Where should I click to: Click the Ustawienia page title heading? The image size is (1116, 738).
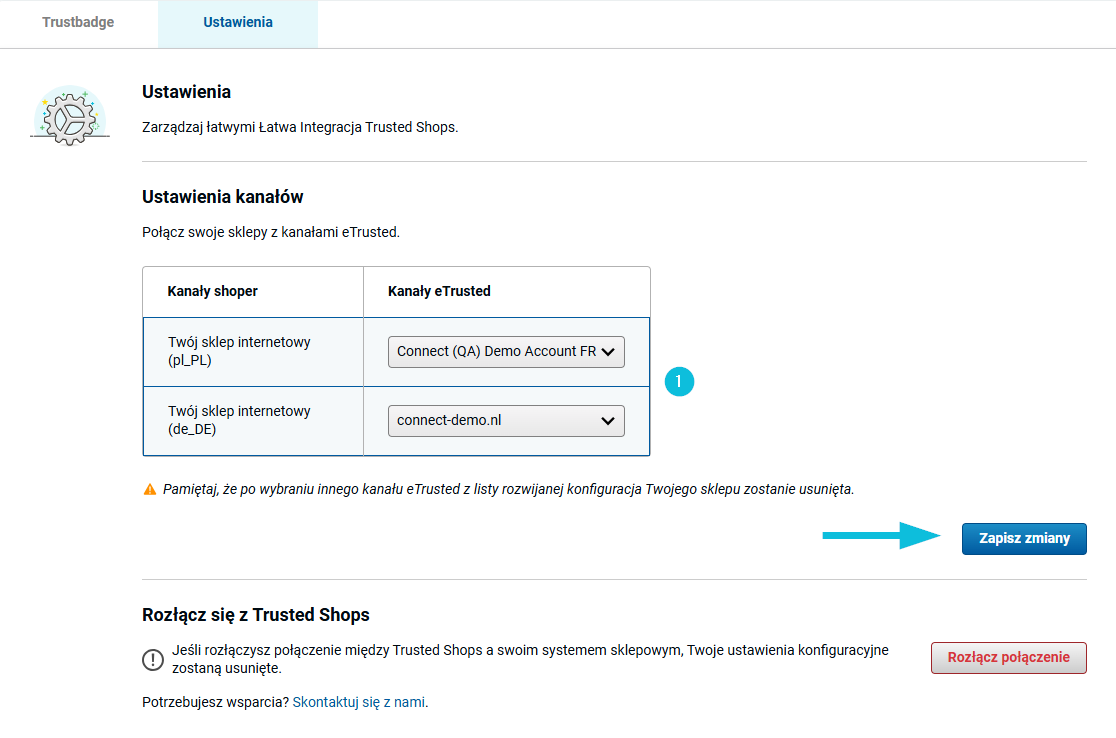click(186, 92)
